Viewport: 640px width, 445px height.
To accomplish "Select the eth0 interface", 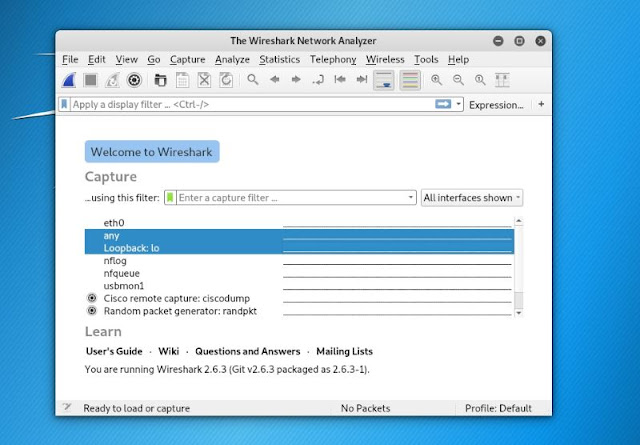I will [299, 223].
